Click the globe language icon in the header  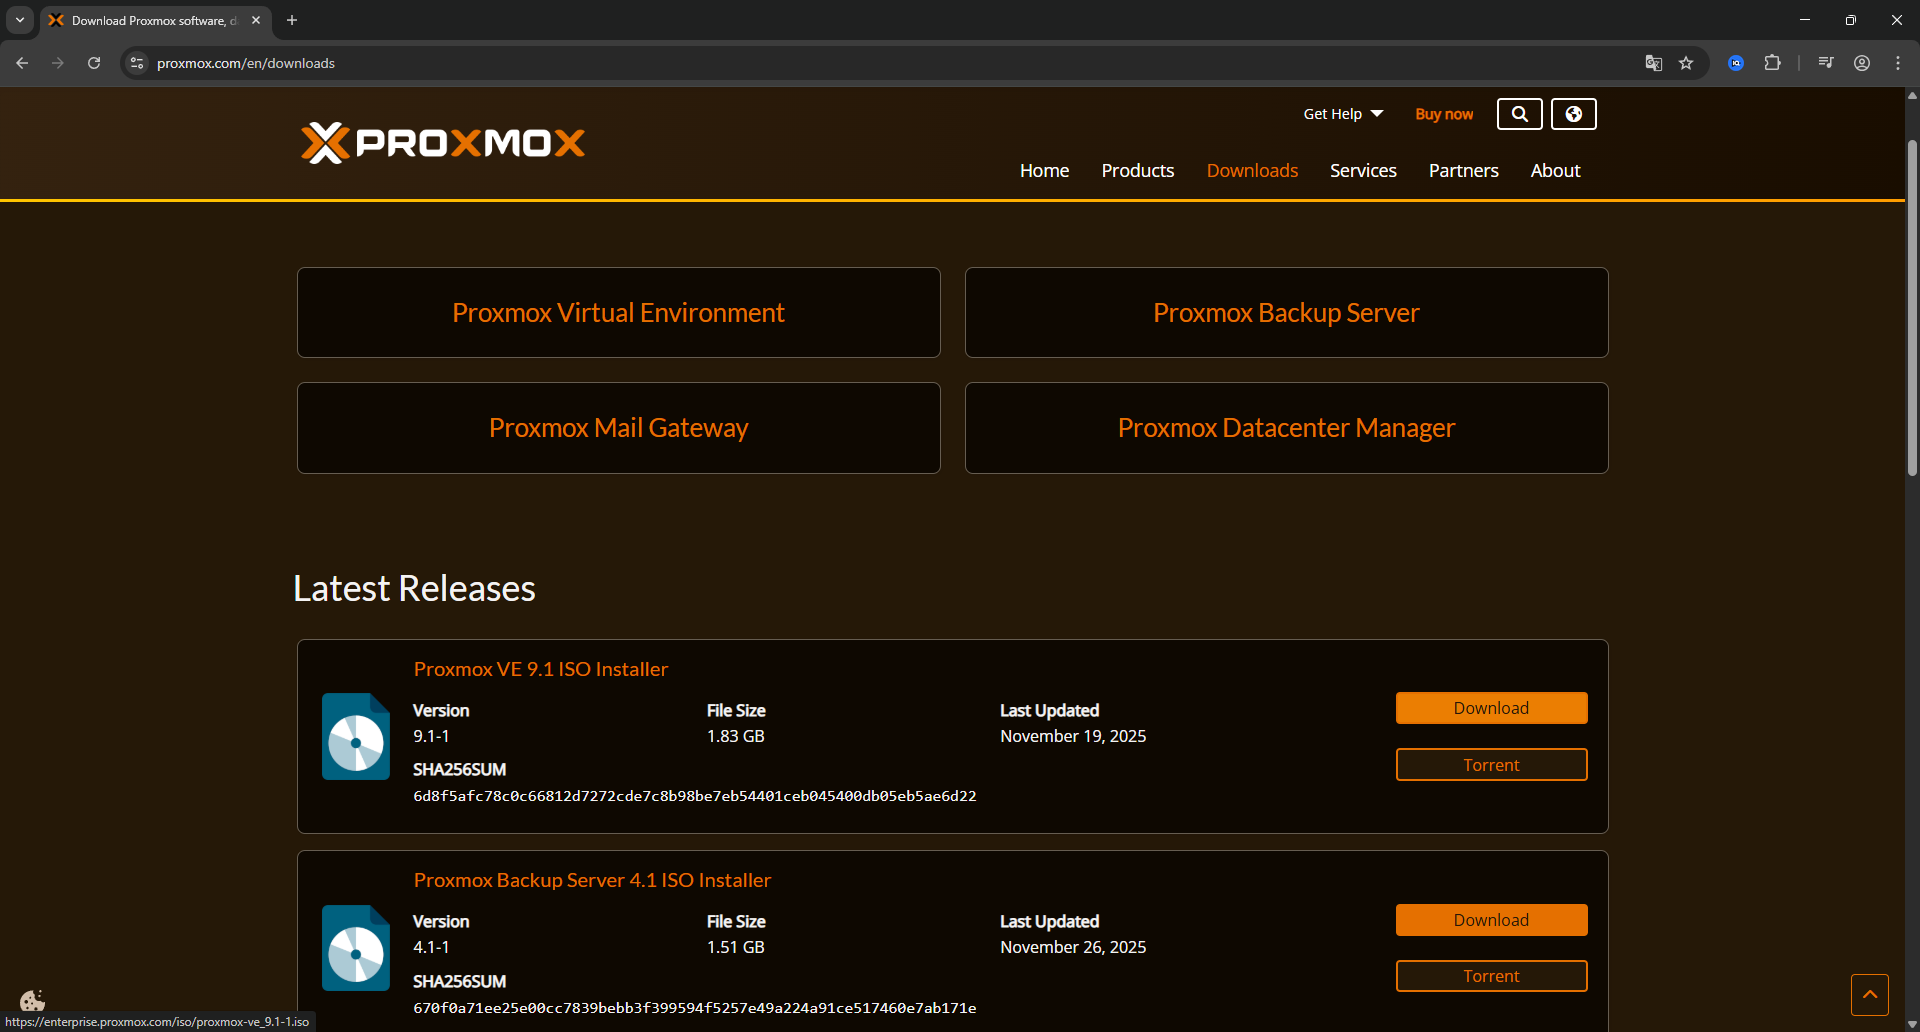[1573, 114]
